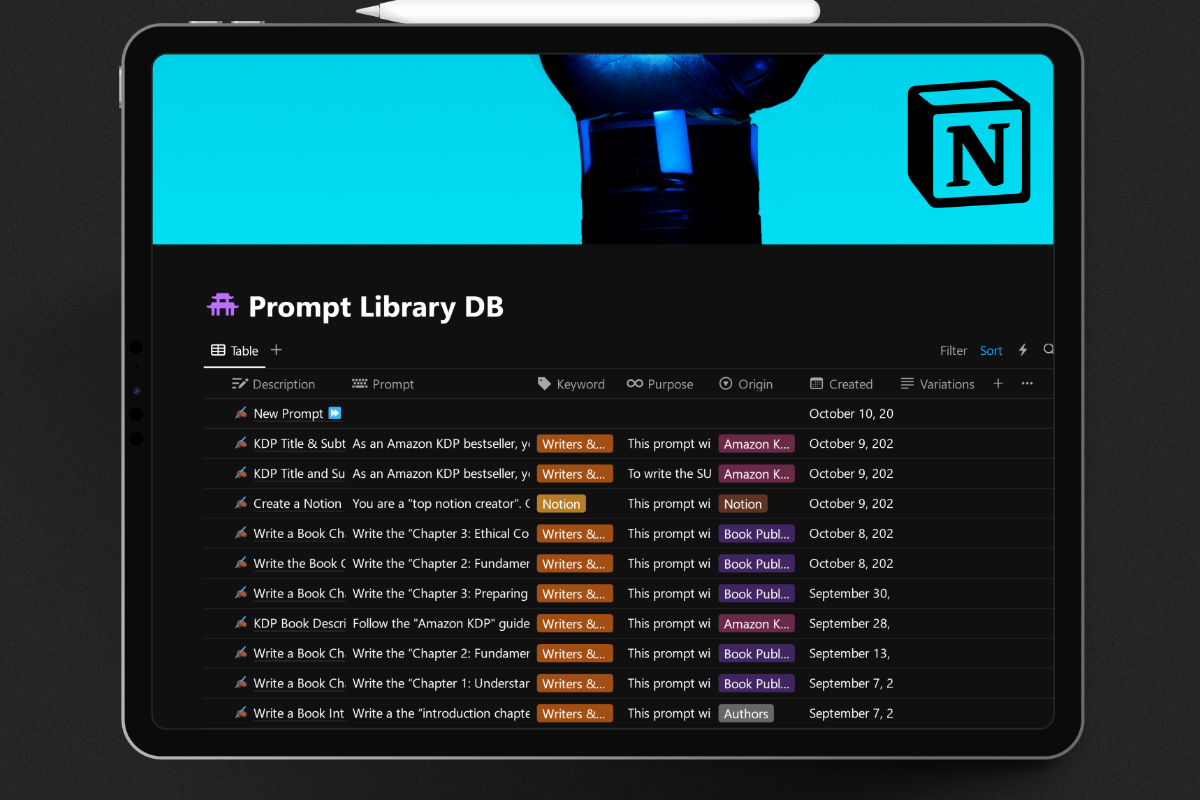Open the column options ellipsis menu
This screenshot has height=800, width=1200.
(1027, 384)
